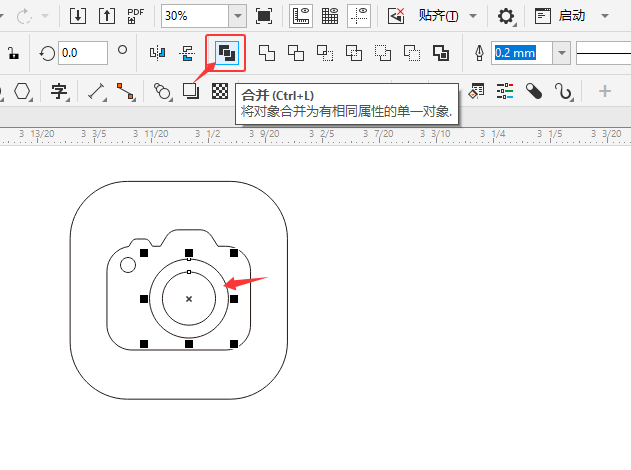Publish to PDF using the PDF icon
The image size is (631, 470).
[136, 16]
